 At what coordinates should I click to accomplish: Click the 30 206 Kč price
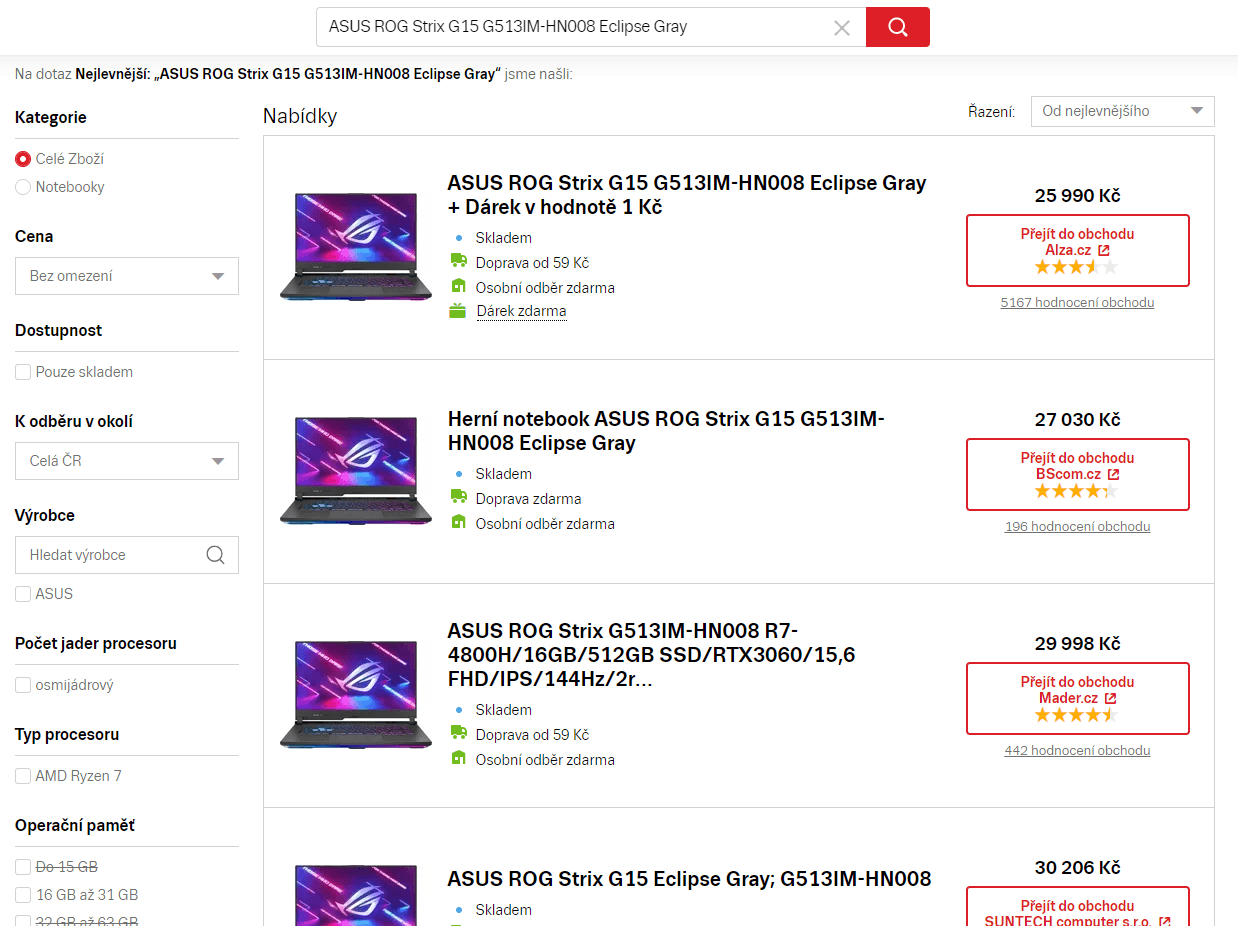point(1077,868)
